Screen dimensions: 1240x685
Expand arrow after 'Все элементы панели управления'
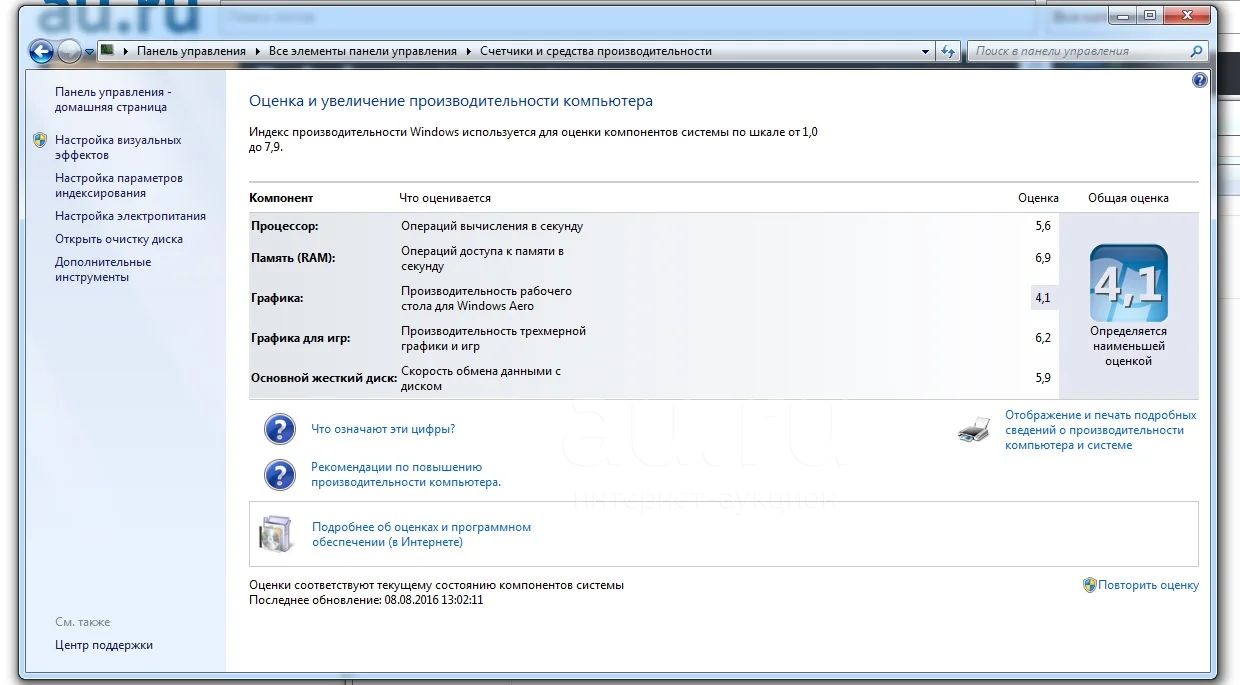pos(468,51)
